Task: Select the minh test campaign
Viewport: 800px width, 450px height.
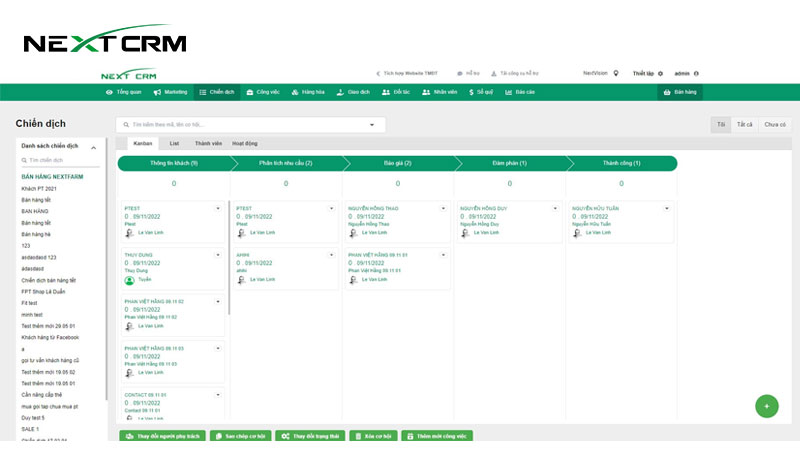Action: tap(32, 315)
